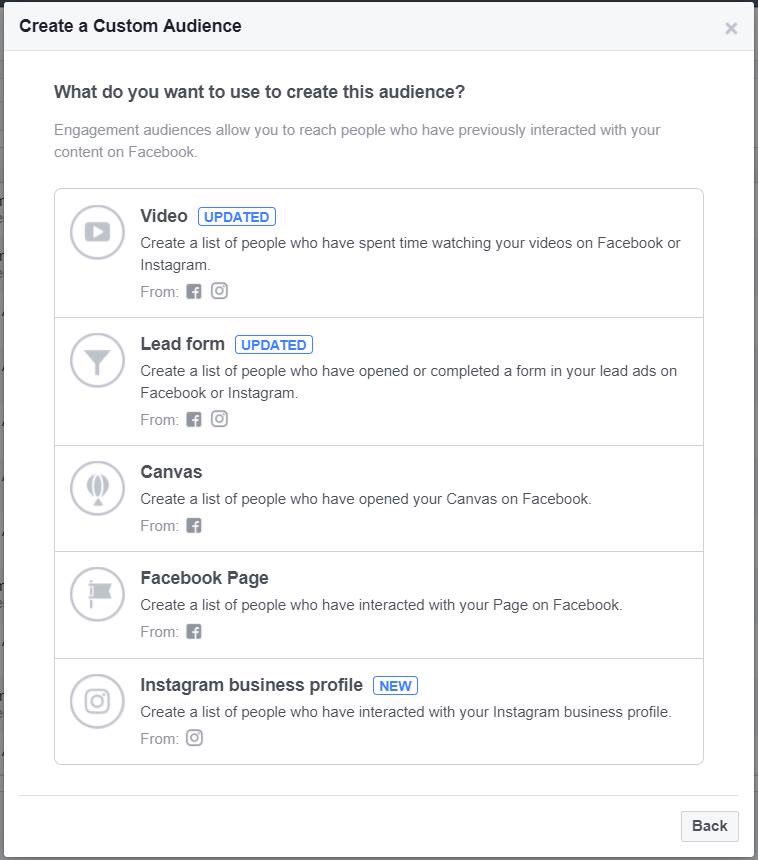Click the "From:" label in Canvas row
Viewport: 758px width, 860px height.
pyautogui.click(x=160, y=526)
